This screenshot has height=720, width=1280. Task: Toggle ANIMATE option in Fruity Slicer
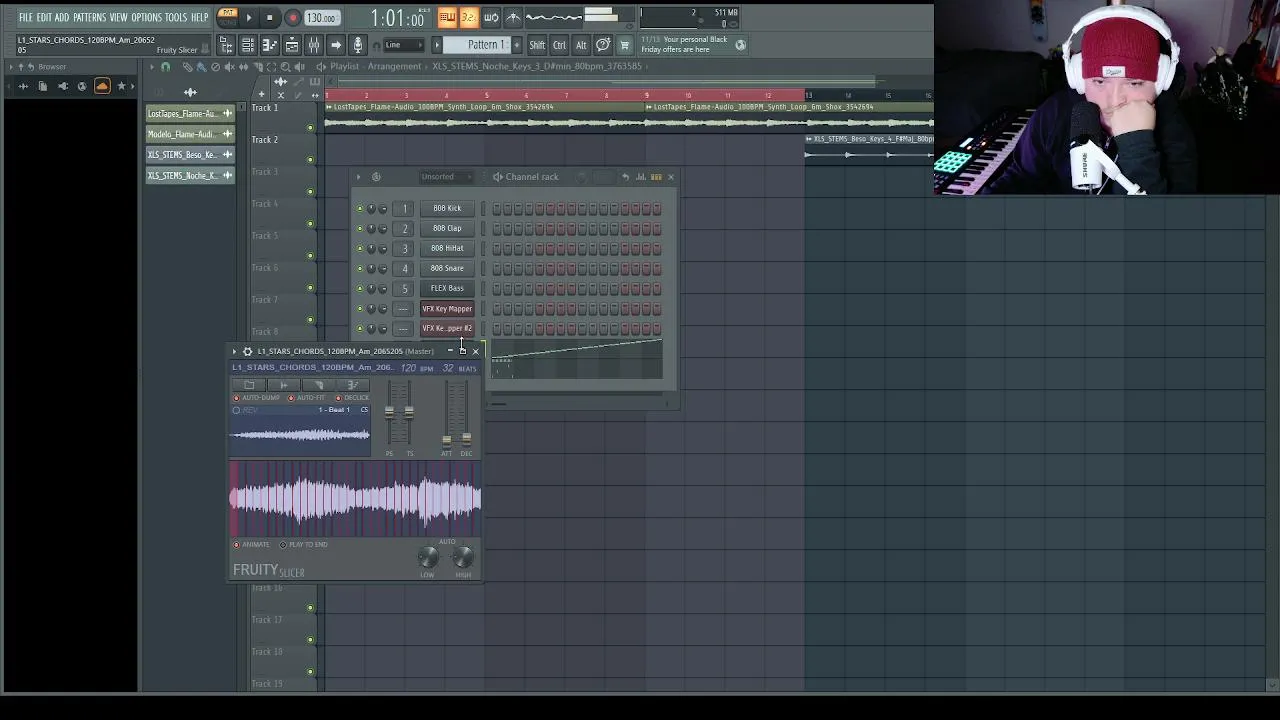[x=252, y=545]
